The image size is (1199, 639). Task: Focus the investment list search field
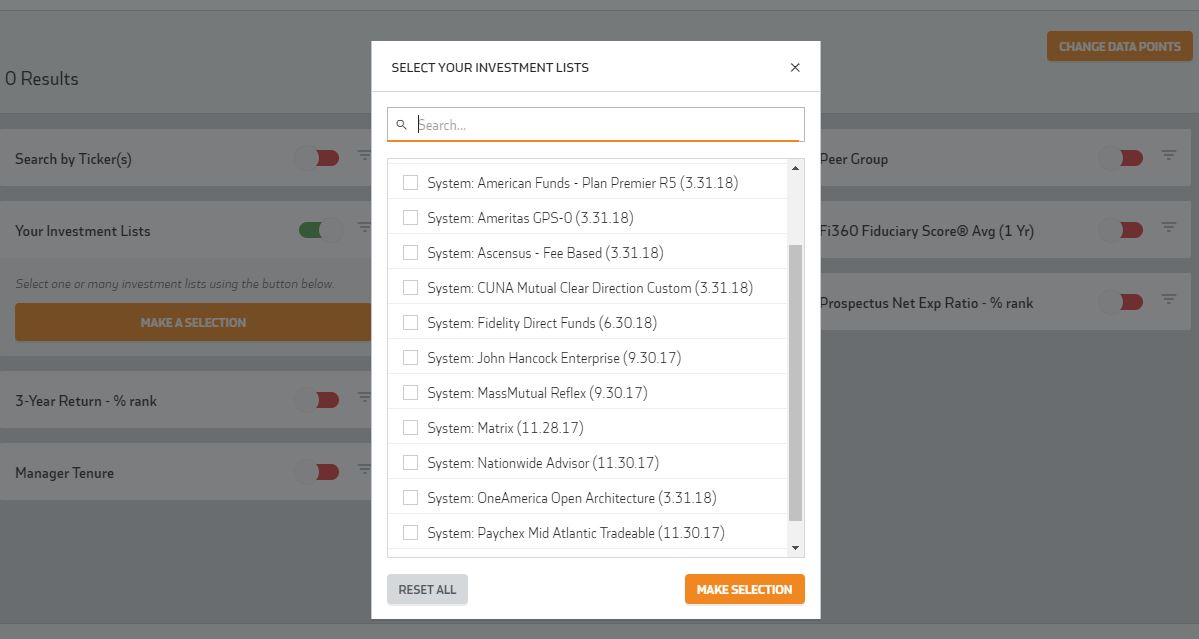(607, 125)
